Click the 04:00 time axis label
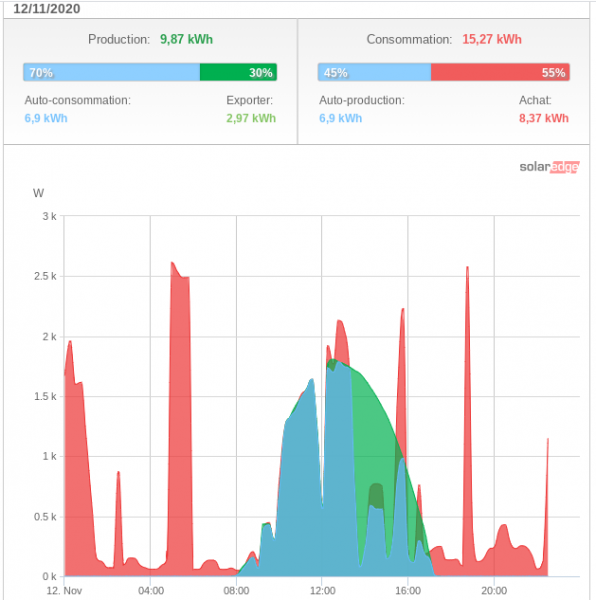Image resolution: width=596 pixels, height=600 pixels. [151, 590]
